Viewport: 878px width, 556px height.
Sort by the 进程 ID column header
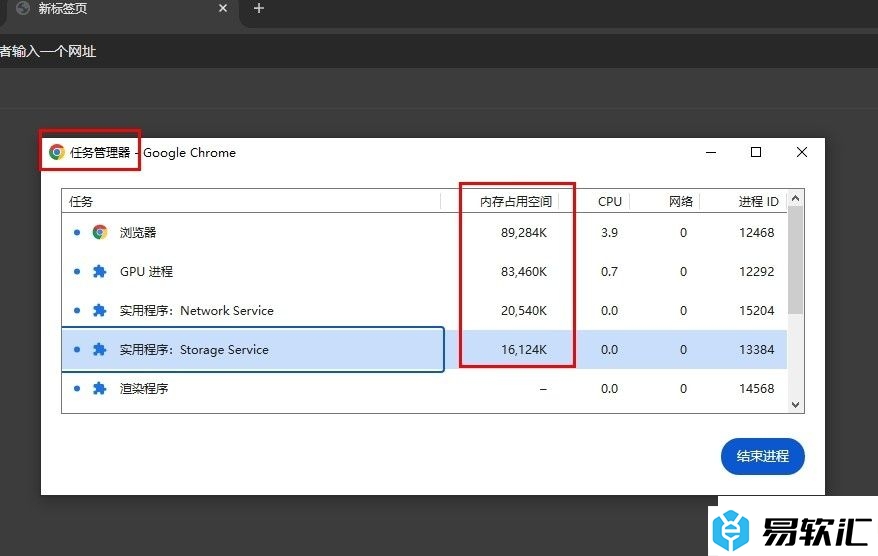click(x=758, y=201)
